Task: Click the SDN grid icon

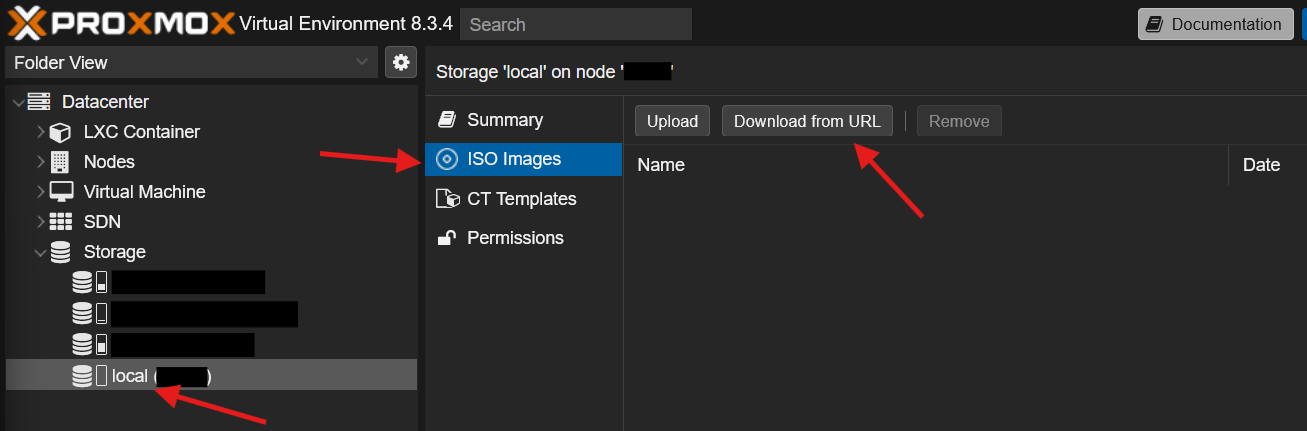Action: click(x=61, y=222)
